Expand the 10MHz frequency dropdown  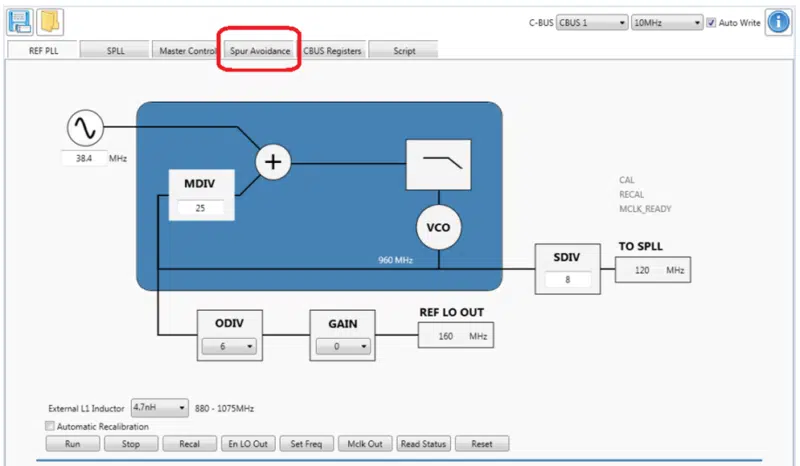click(667, 23)
